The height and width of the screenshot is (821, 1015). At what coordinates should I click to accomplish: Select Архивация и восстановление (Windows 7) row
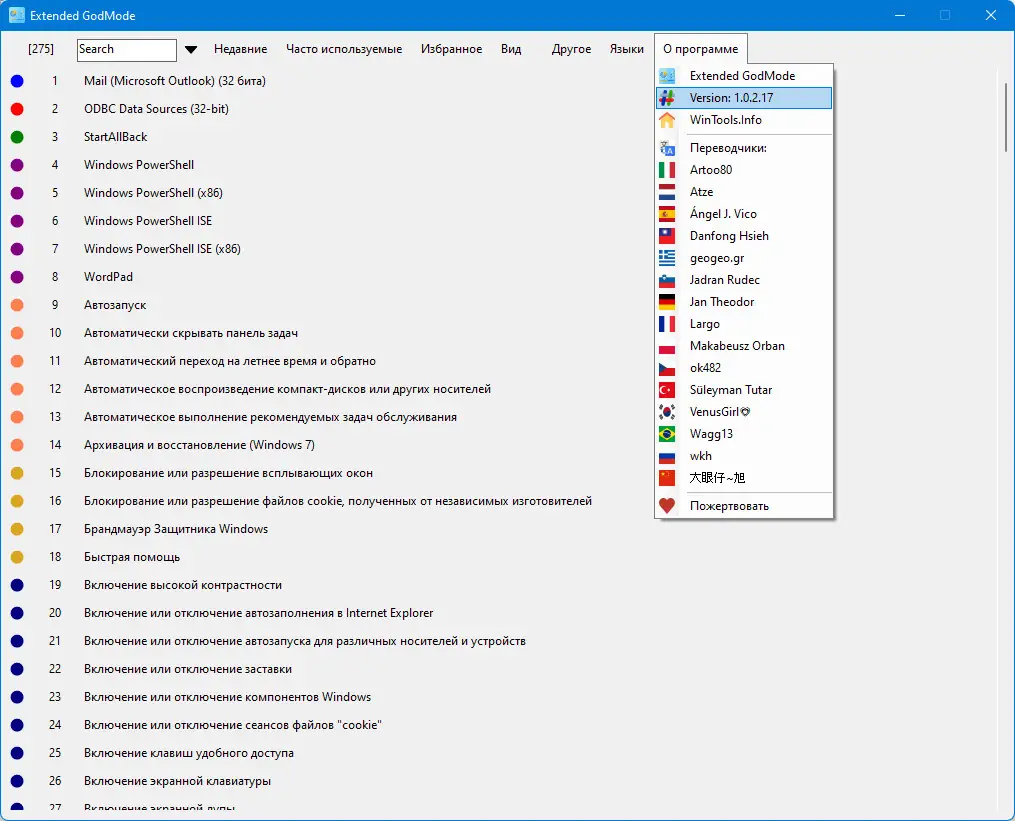click(x=199, y=445)
